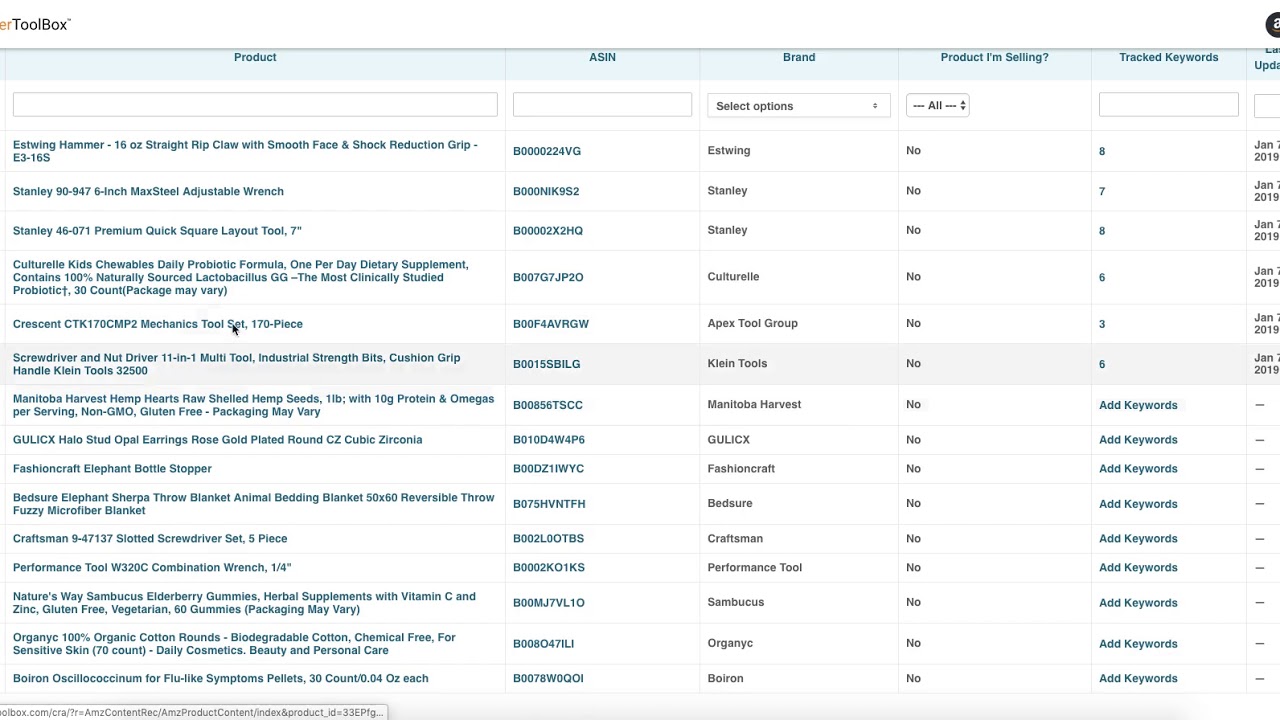Open Boiron Oscillococcinum product link

pos(220,678)
